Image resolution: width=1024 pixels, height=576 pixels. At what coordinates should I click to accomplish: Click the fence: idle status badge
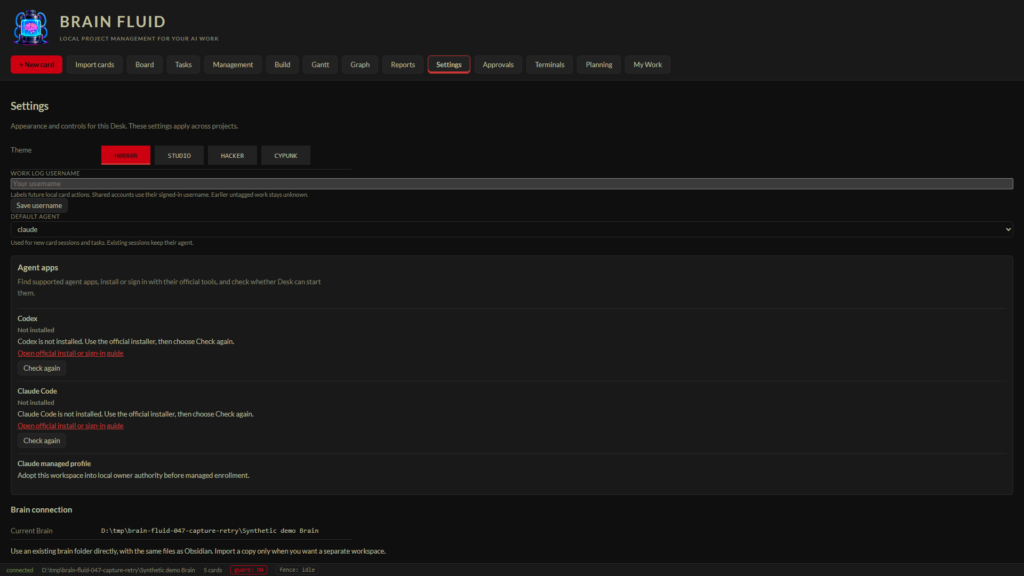(297, 570)
